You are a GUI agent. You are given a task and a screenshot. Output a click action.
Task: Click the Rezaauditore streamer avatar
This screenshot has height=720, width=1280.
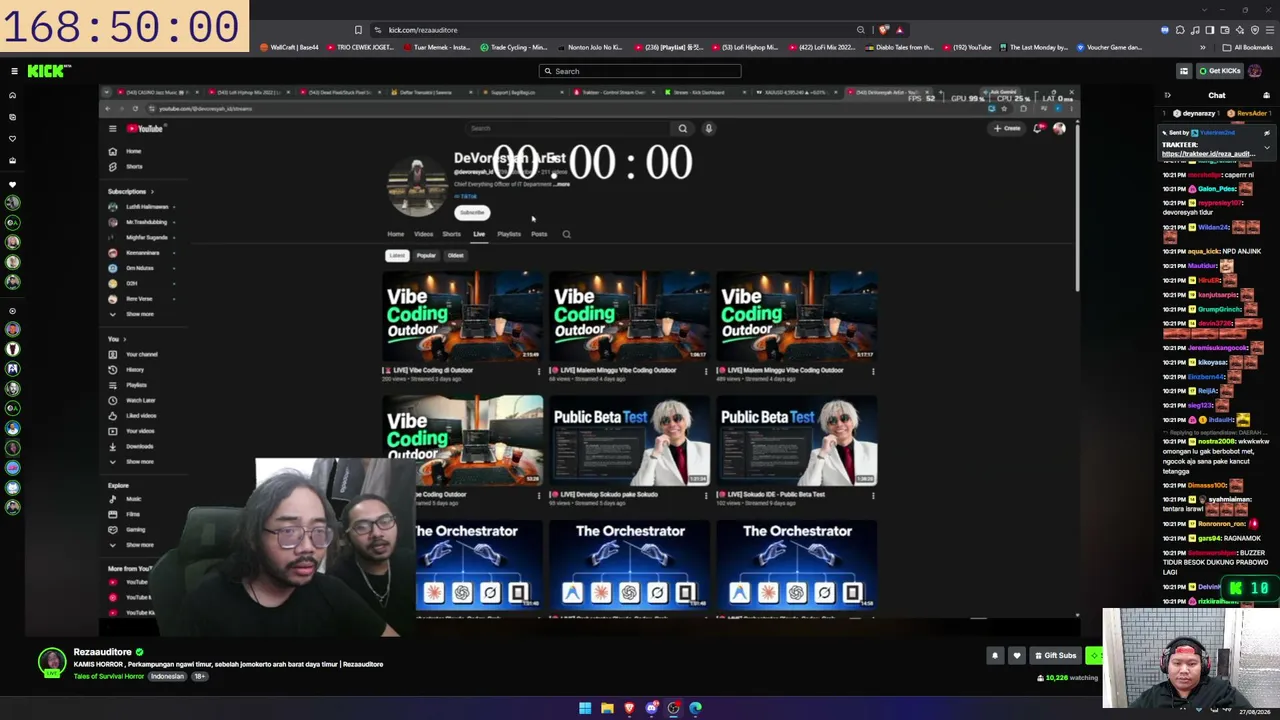pyautogui.click(x=51, y=662)
